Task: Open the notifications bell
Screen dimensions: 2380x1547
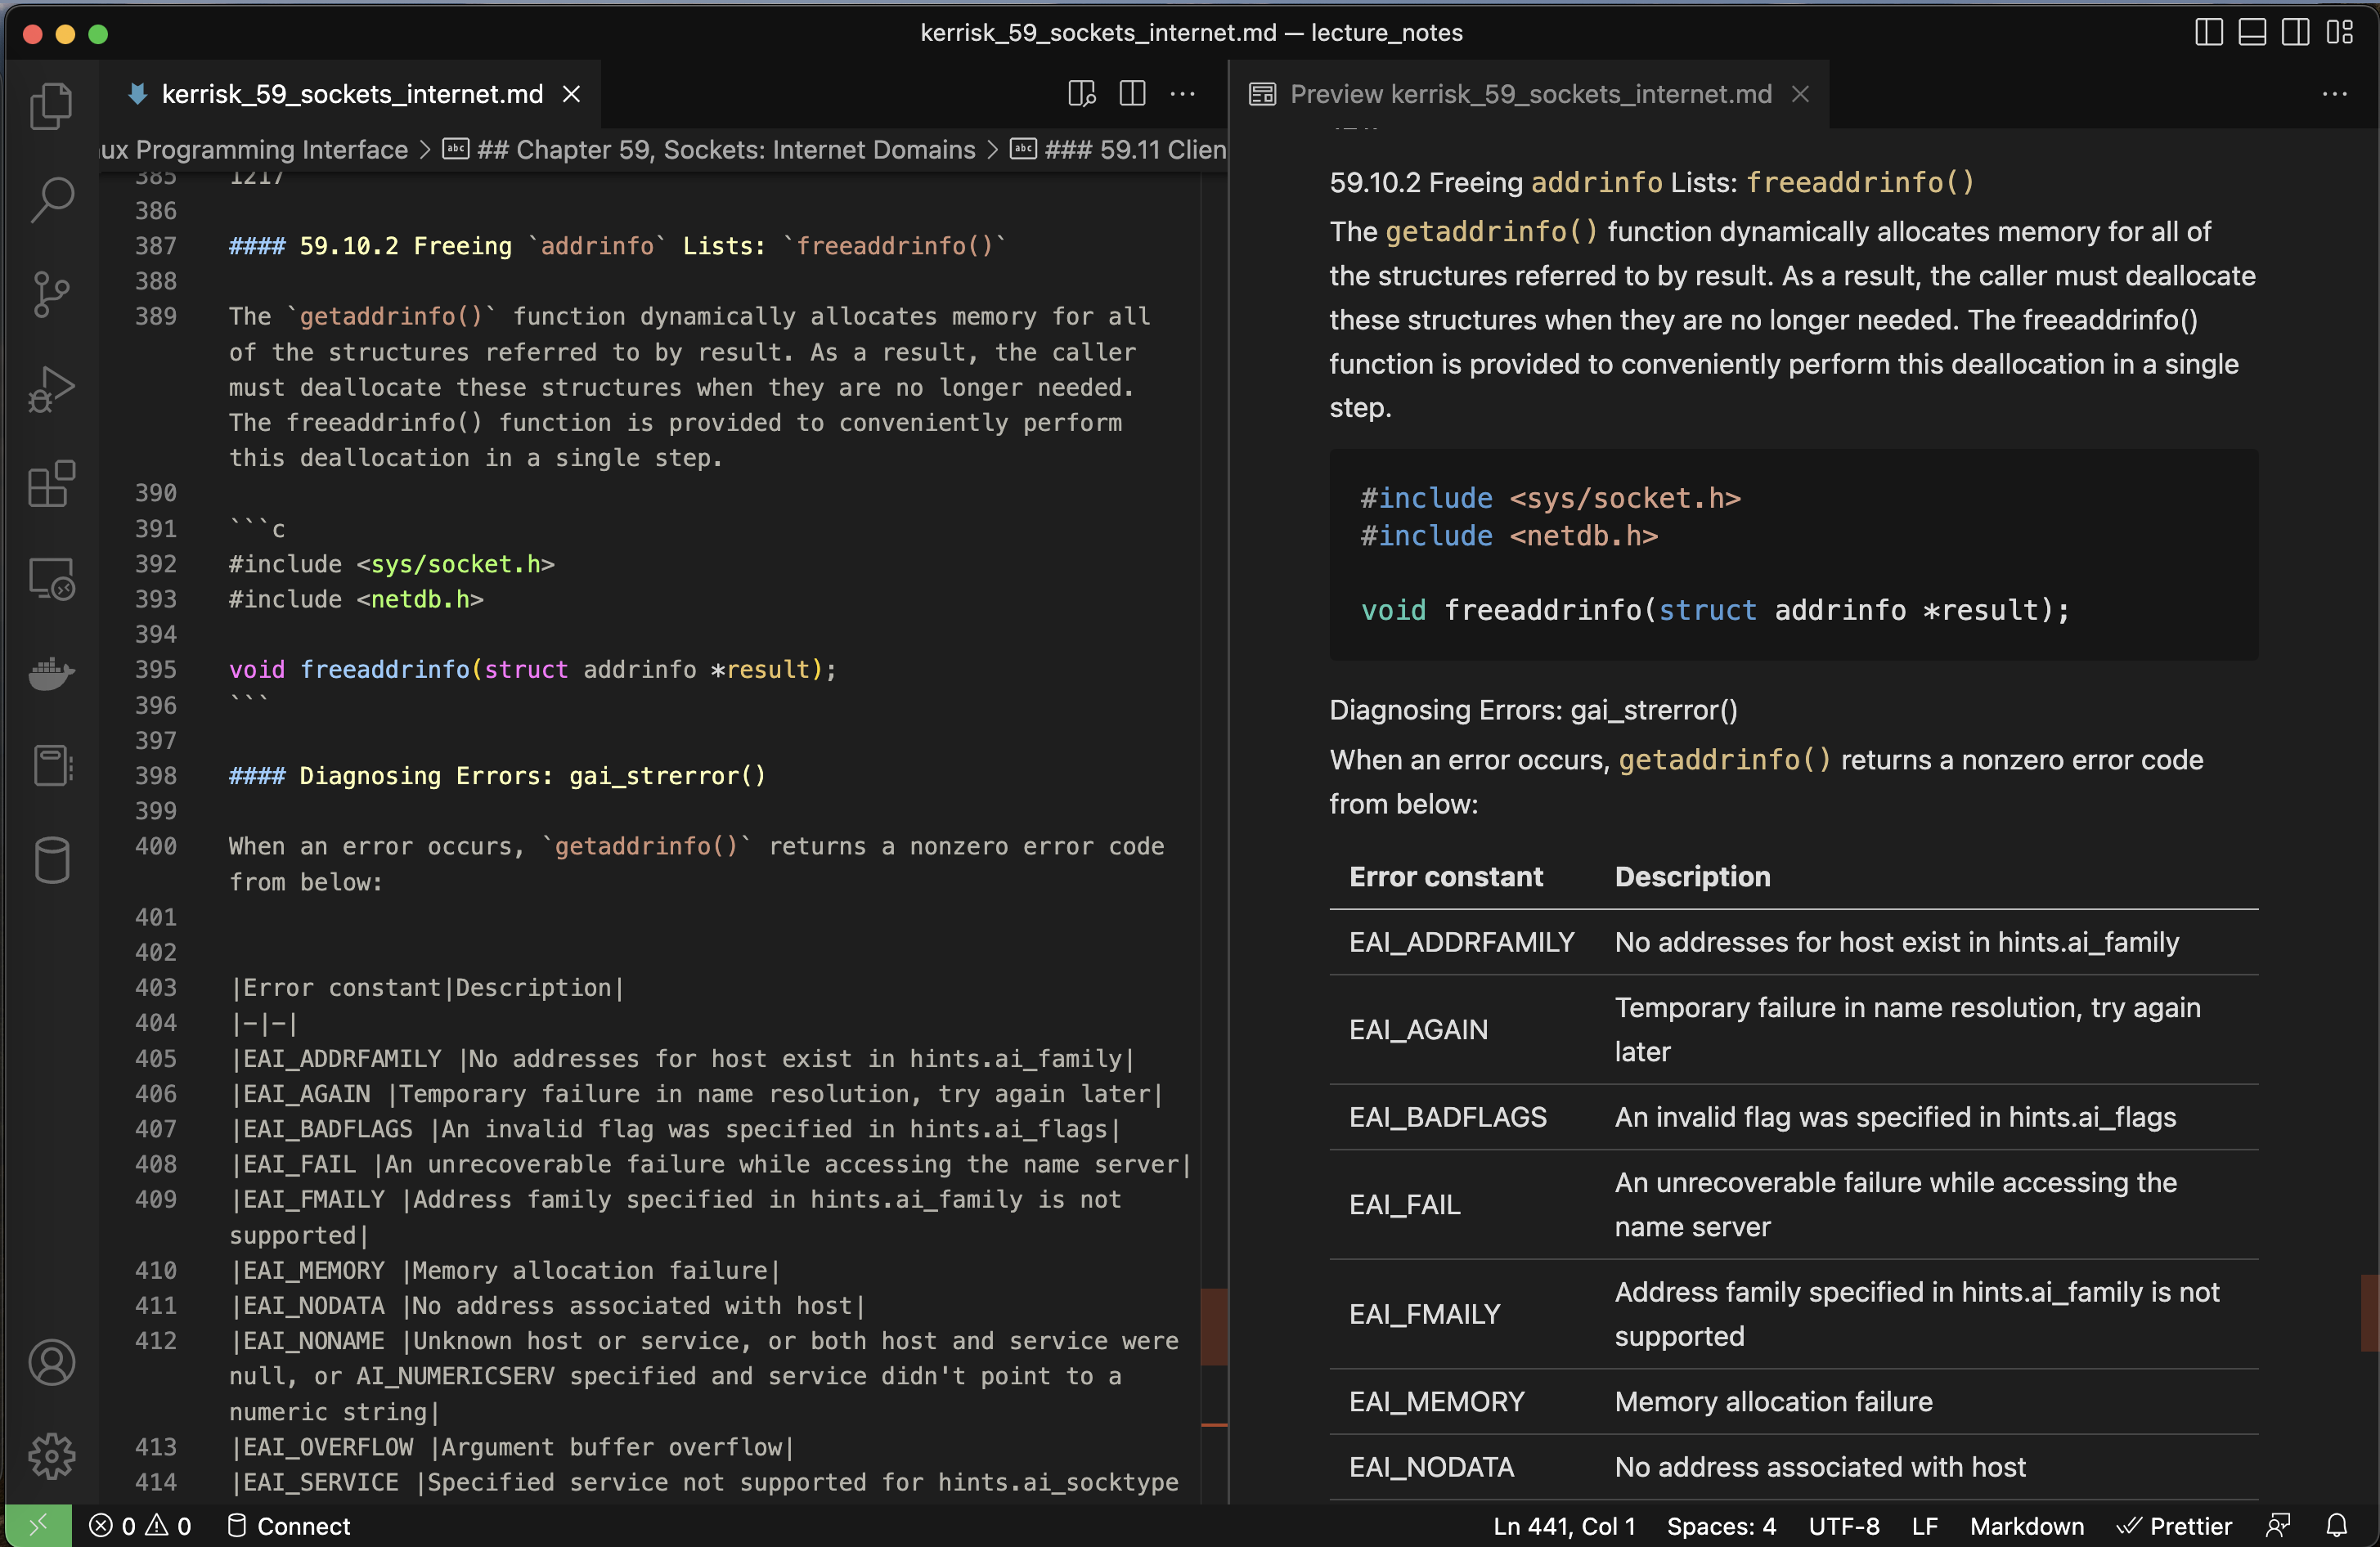Action: pos(2337,1526)
